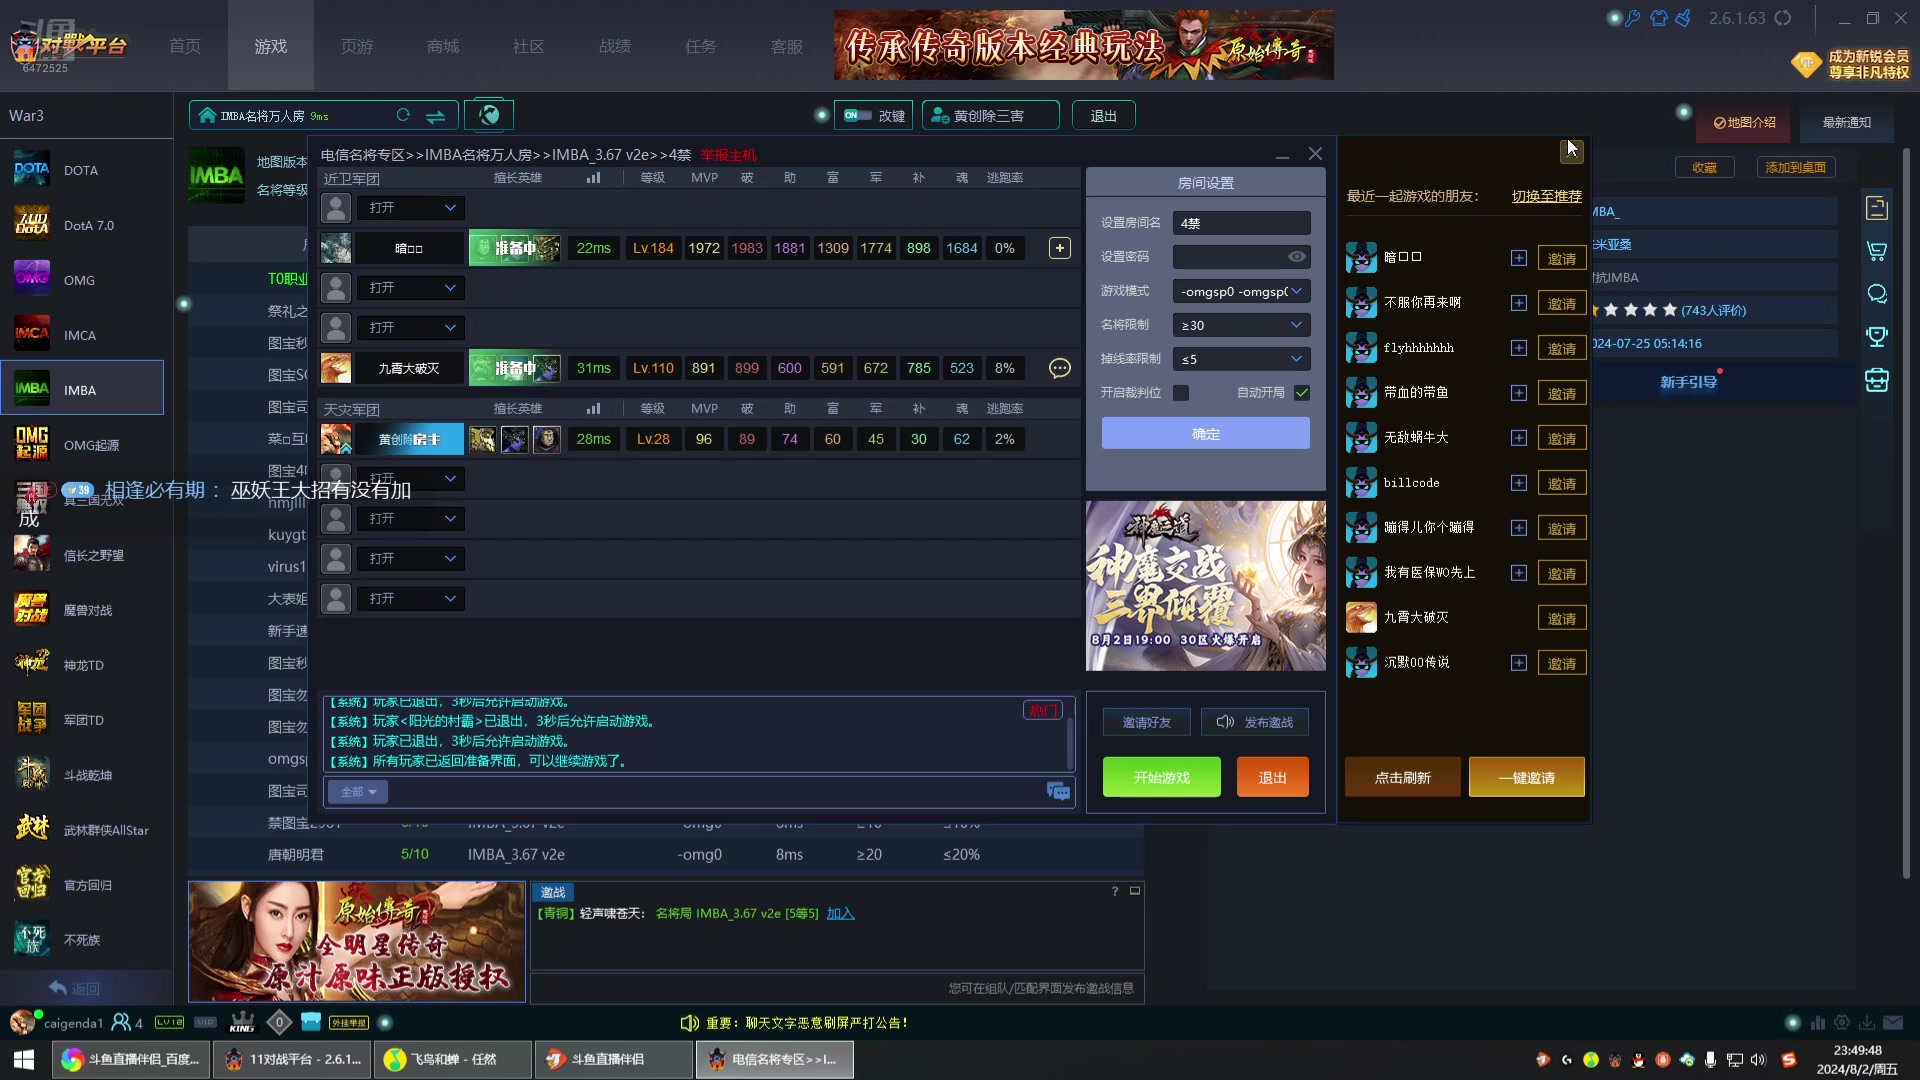This screenshot has height=1080, width=1920.
Task: Open the 名将限制 ≥30 dropdown
Action: pos(1241,325)
